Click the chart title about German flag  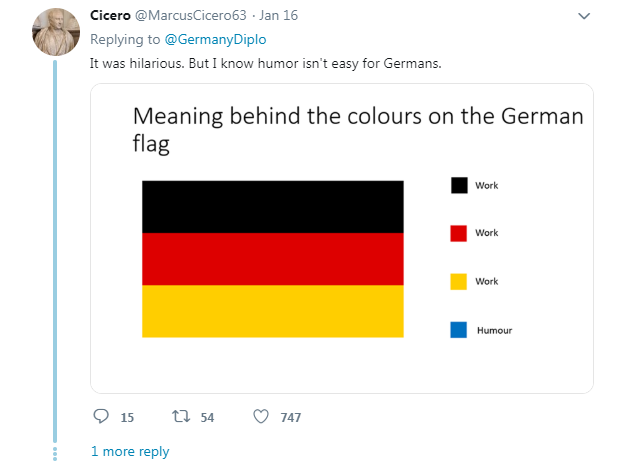tap(358, 129)
